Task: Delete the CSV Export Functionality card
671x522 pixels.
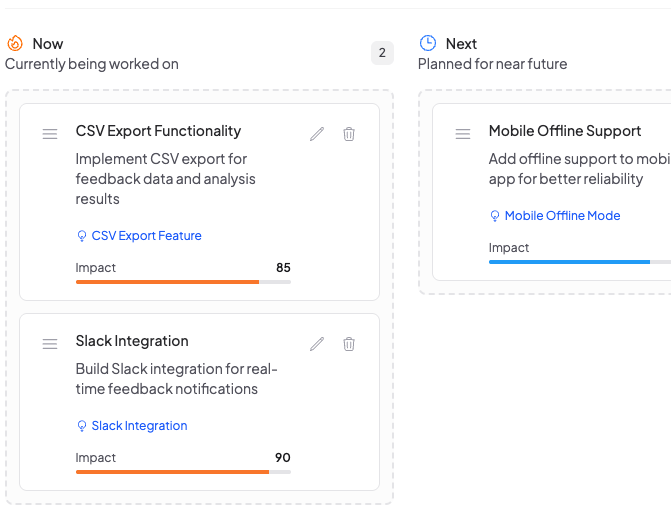Action: (x=349, y=134)
